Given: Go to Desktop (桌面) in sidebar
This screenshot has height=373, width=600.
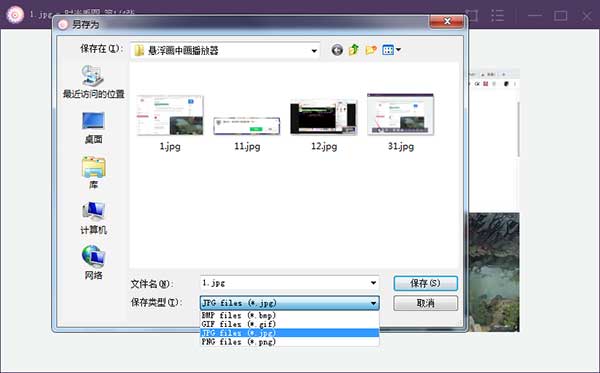Looking at the screenshot, I should (x=93, y=128).
